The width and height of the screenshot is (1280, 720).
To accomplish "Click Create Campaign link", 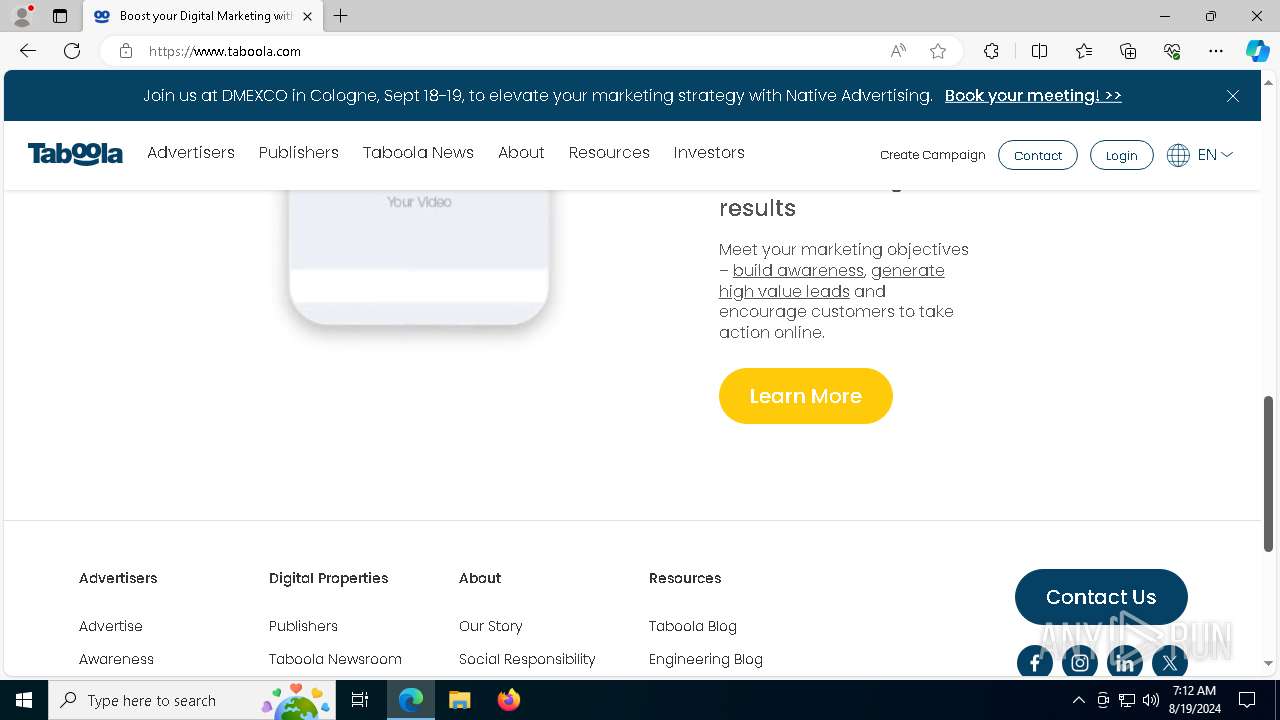I will coord(933,155).
